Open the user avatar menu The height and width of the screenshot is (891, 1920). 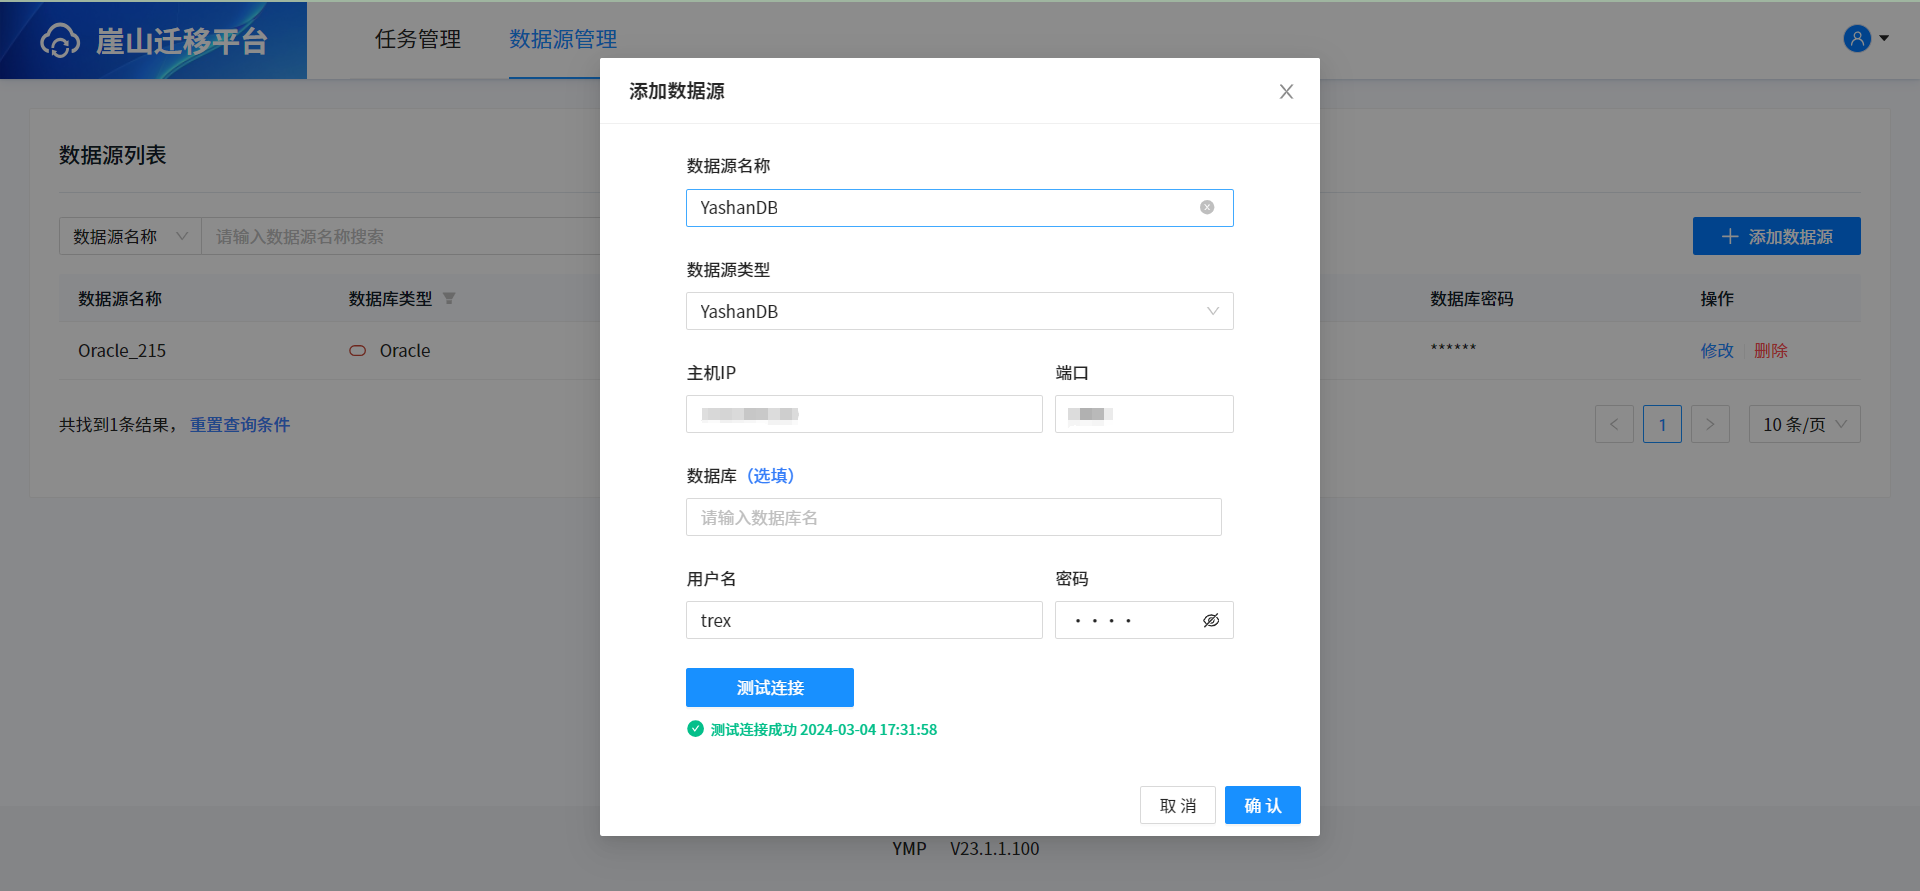point(1857,38)
